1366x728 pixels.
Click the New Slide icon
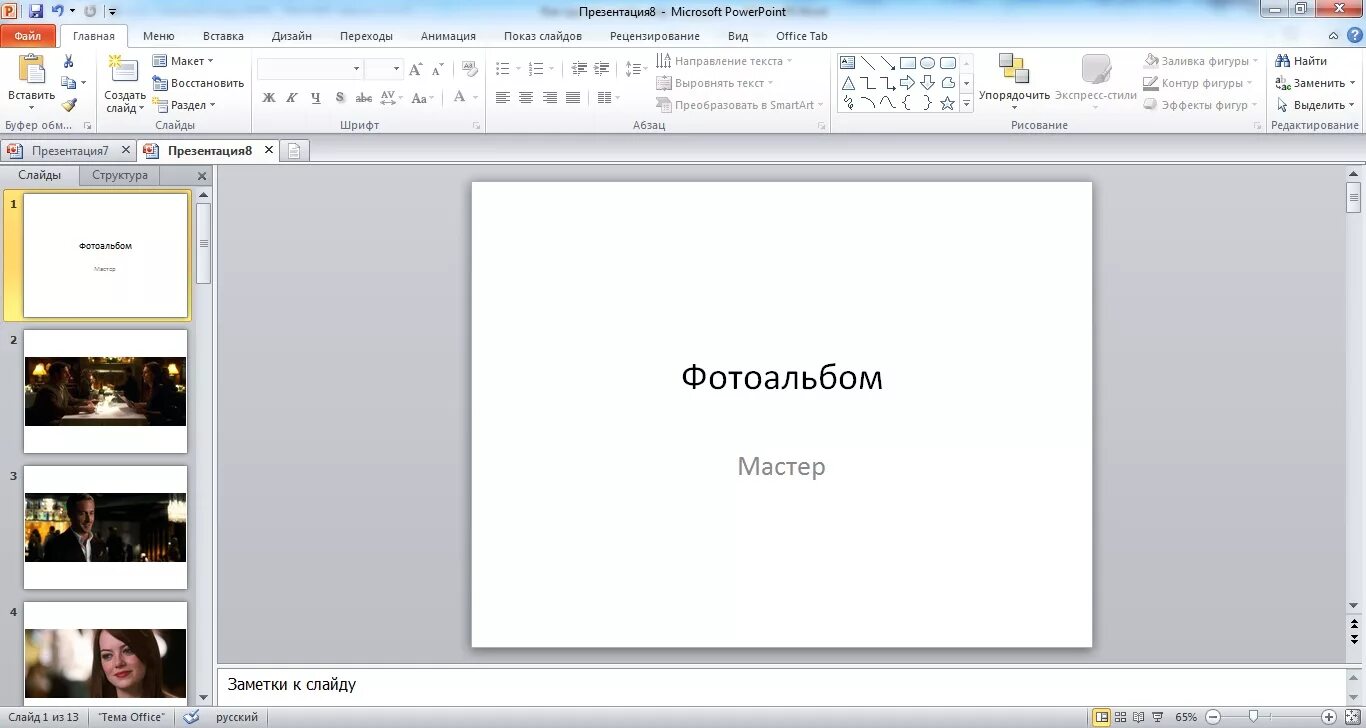(x=124, y=69)
